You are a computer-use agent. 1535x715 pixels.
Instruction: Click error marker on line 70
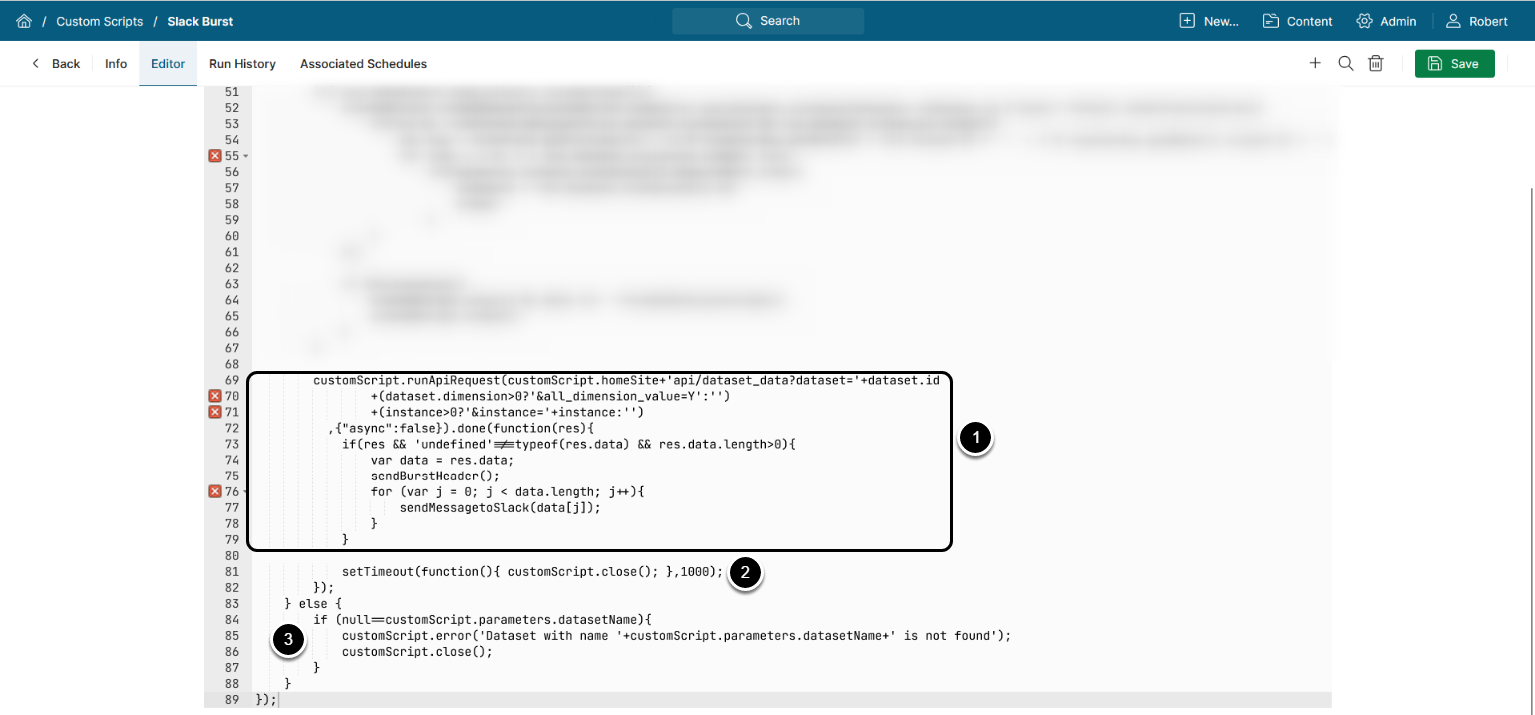pos(214,396)
